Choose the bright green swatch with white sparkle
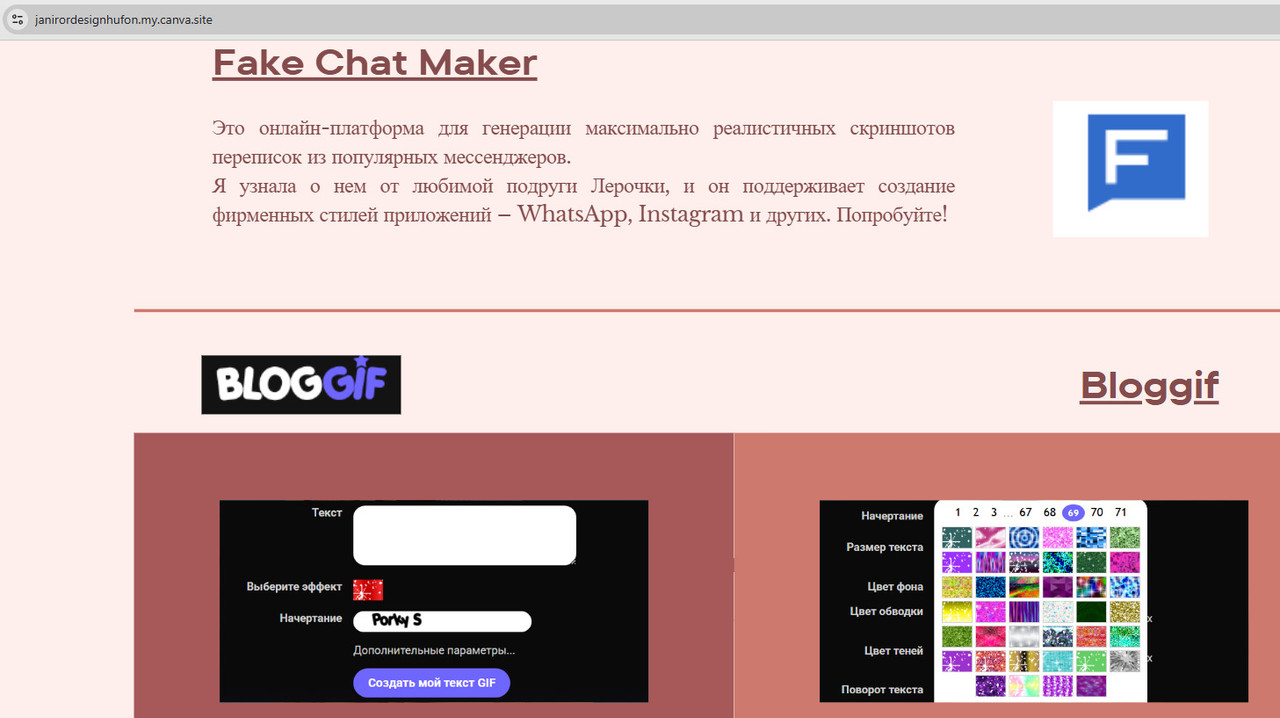Image resolution: width=1280 pixels, height=718 pixels. (x=1091, y=661)
